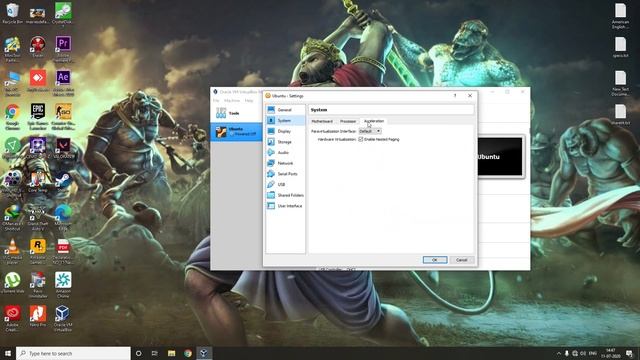Open Task View on the taskbar
This screenshot has width=640, height=360.
(155, 353)
